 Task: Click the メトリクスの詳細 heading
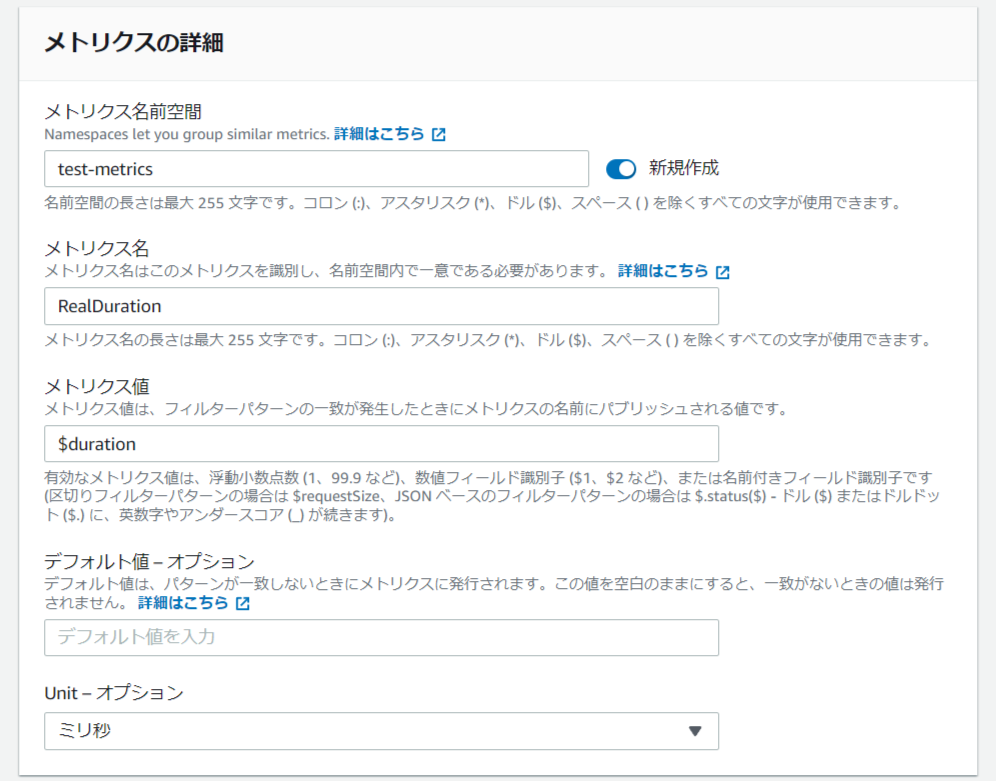coord(133,43)
